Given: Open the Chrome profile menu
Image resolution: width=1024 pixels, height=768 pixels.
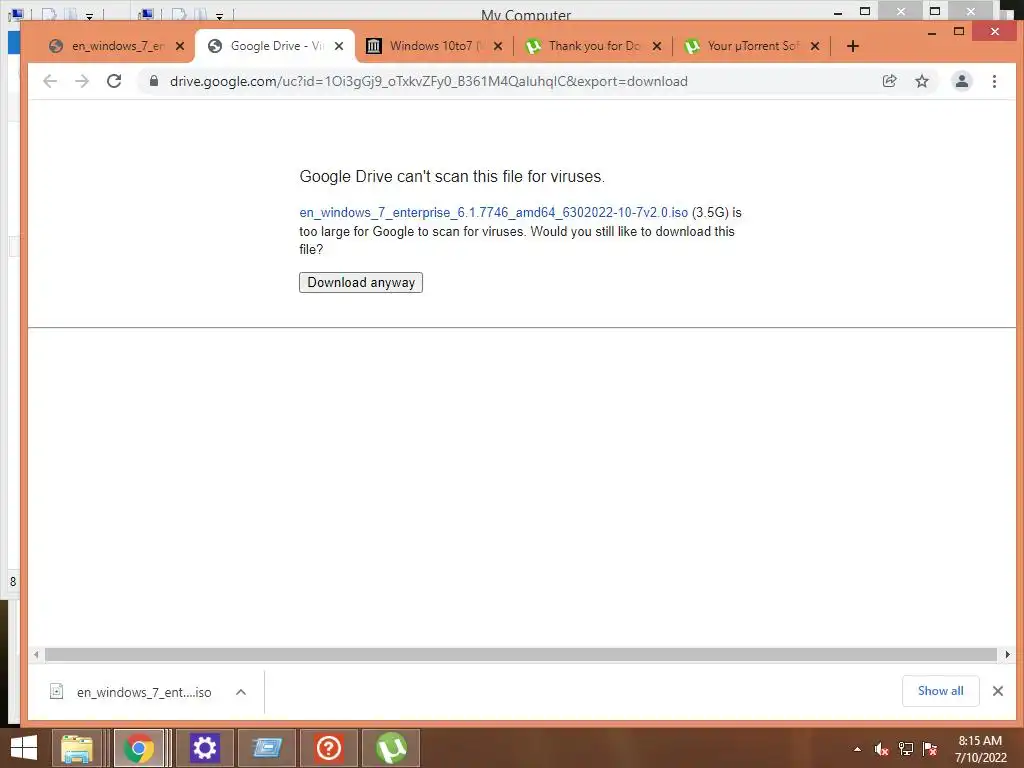Looking at the screenshot, I should pos(962,81).
